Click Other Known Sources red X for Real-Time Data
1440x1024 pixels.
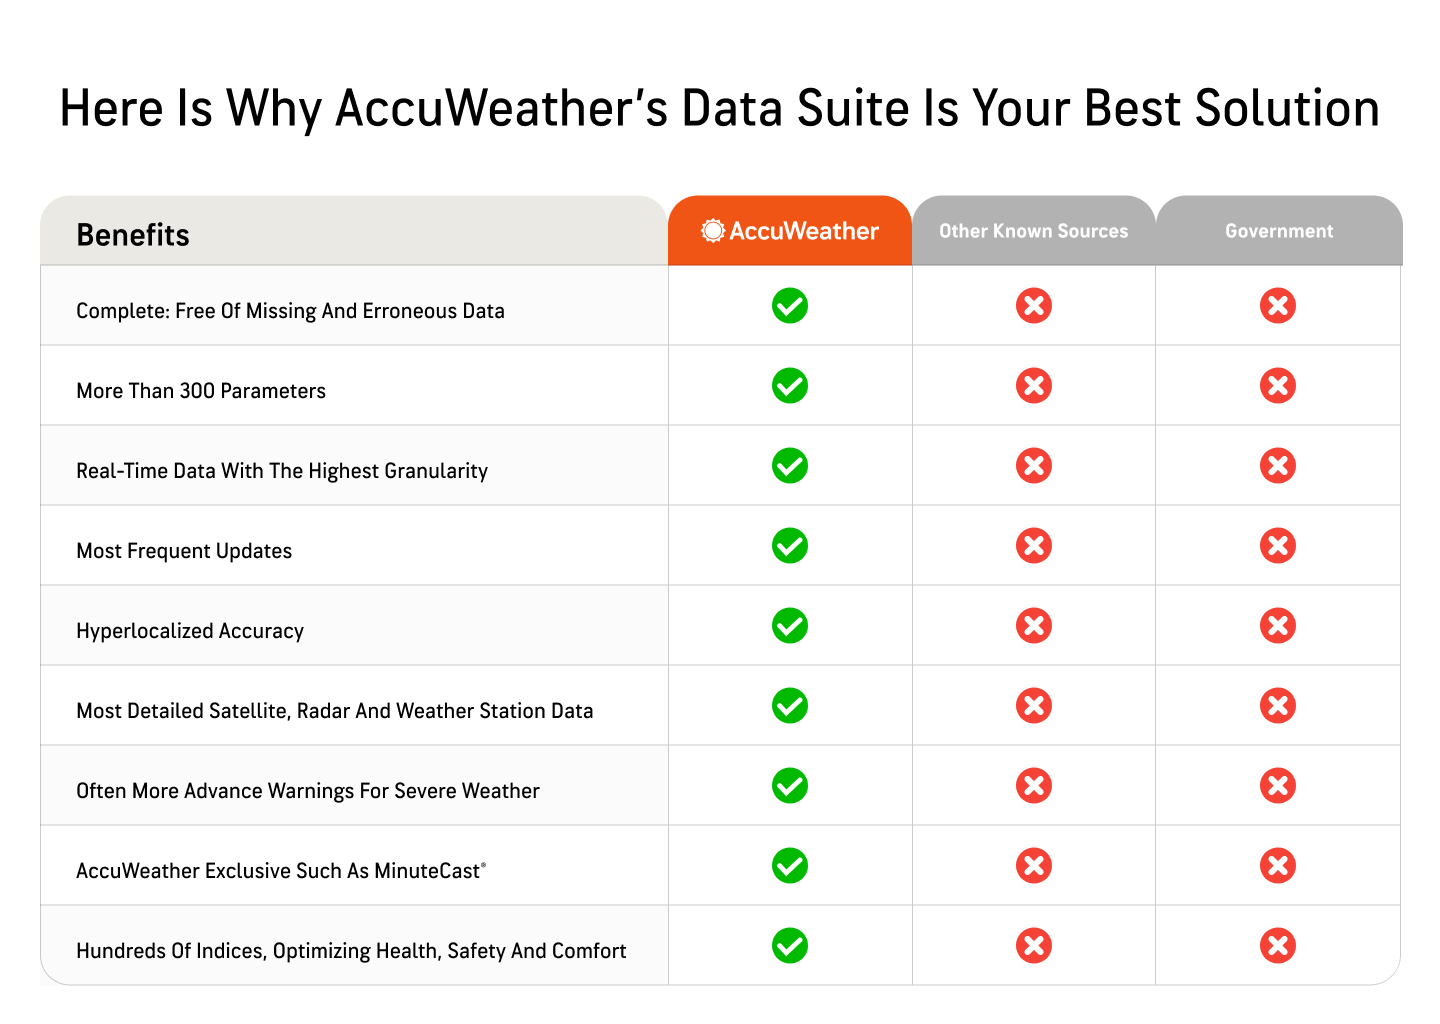tap(1034, 466)
